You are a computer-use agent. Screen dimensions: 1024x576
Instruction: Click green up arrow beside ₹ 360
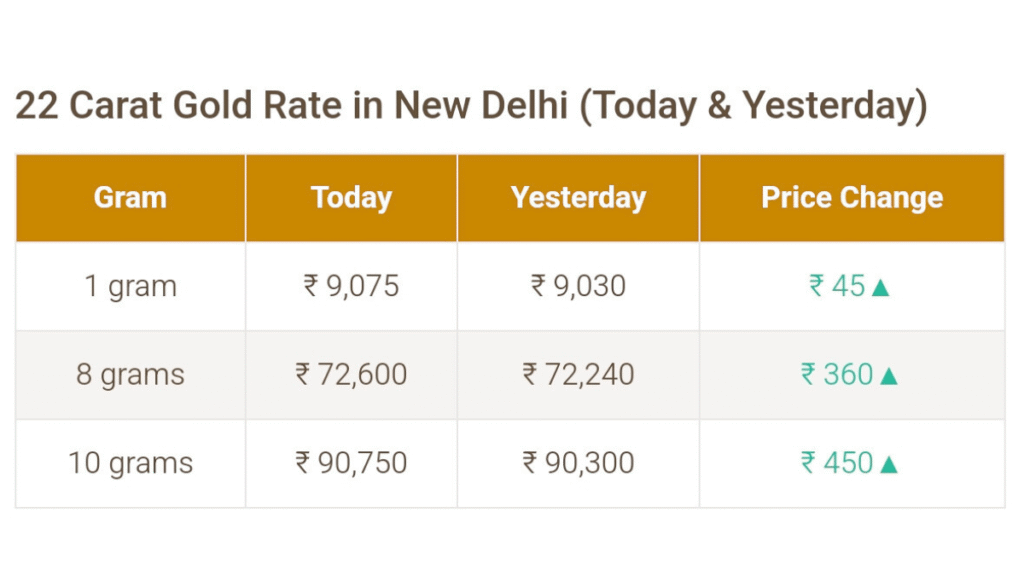pos(889,376)
